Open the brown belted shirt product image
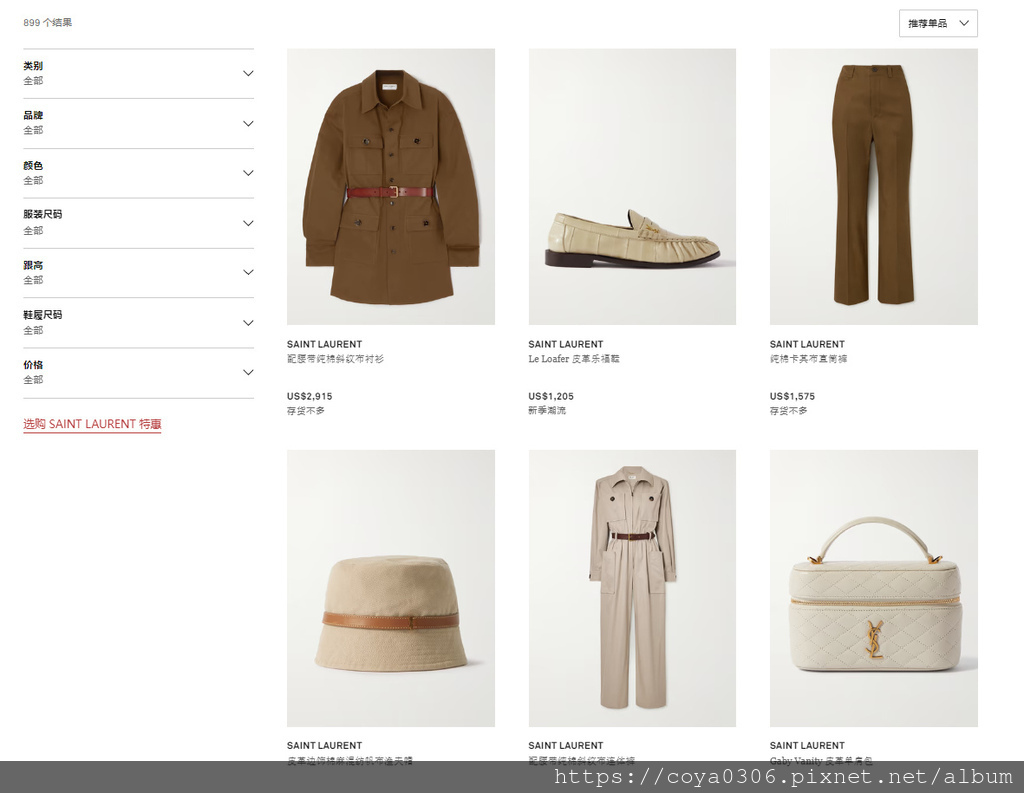The height and width of the screenshot is (793, 1024). coord(391,187)
